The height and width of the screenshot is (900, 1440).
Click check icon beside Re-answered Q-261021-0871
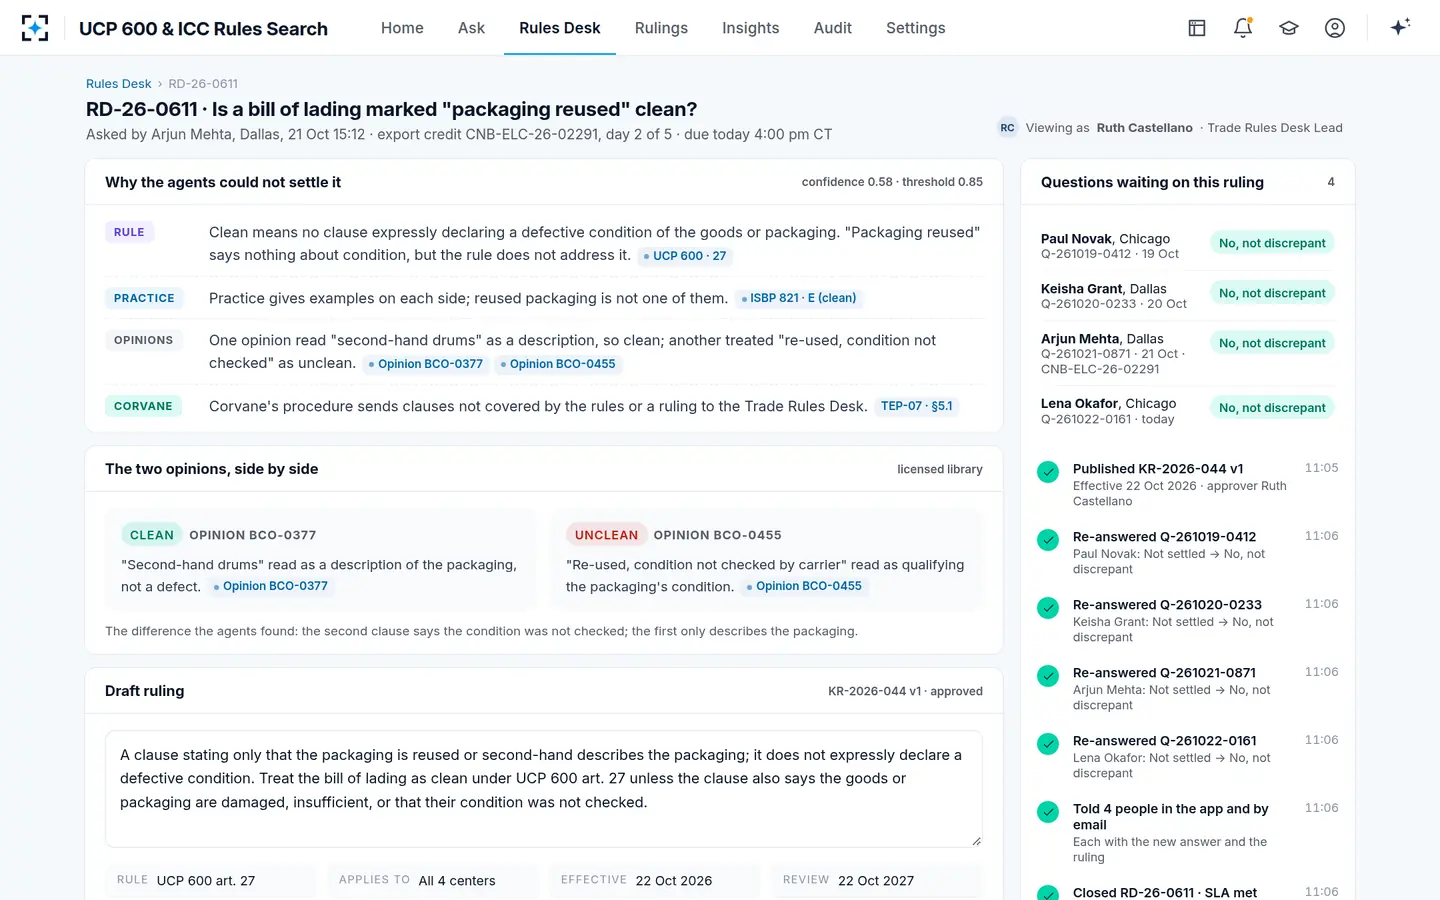(x=1048, y=676)
